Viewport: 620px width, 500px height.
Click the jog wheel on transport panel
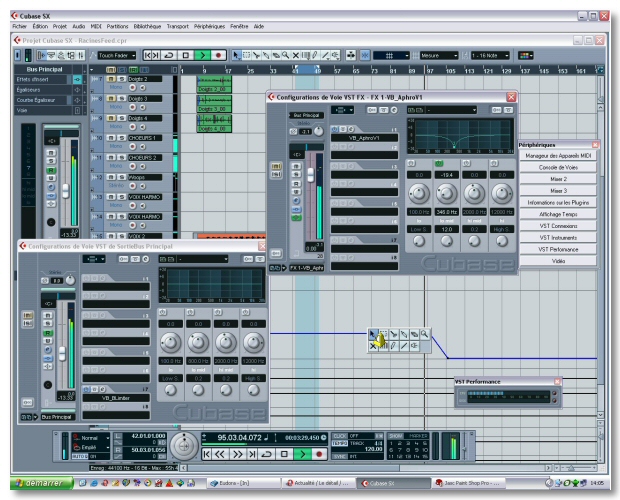click(x=184, y=446)
